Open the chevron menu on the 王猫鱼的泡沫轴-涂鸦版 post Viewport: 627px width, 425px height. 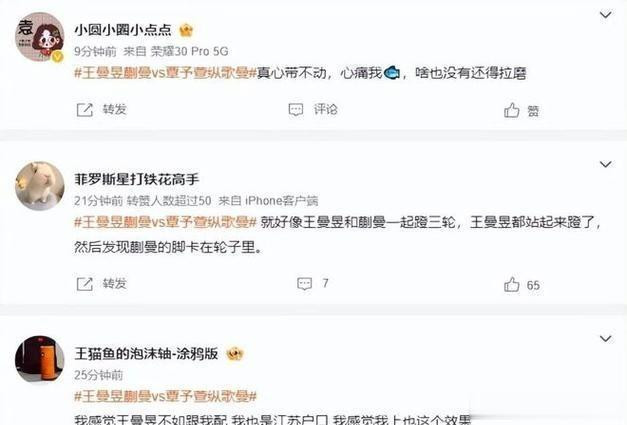606,339
